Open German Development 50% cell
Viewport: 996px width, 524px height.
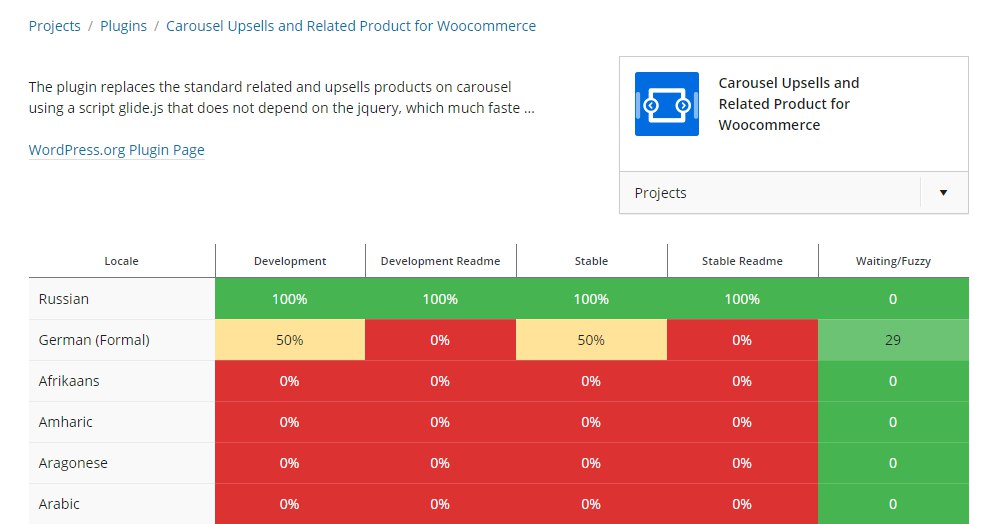(x=290, y=340)
